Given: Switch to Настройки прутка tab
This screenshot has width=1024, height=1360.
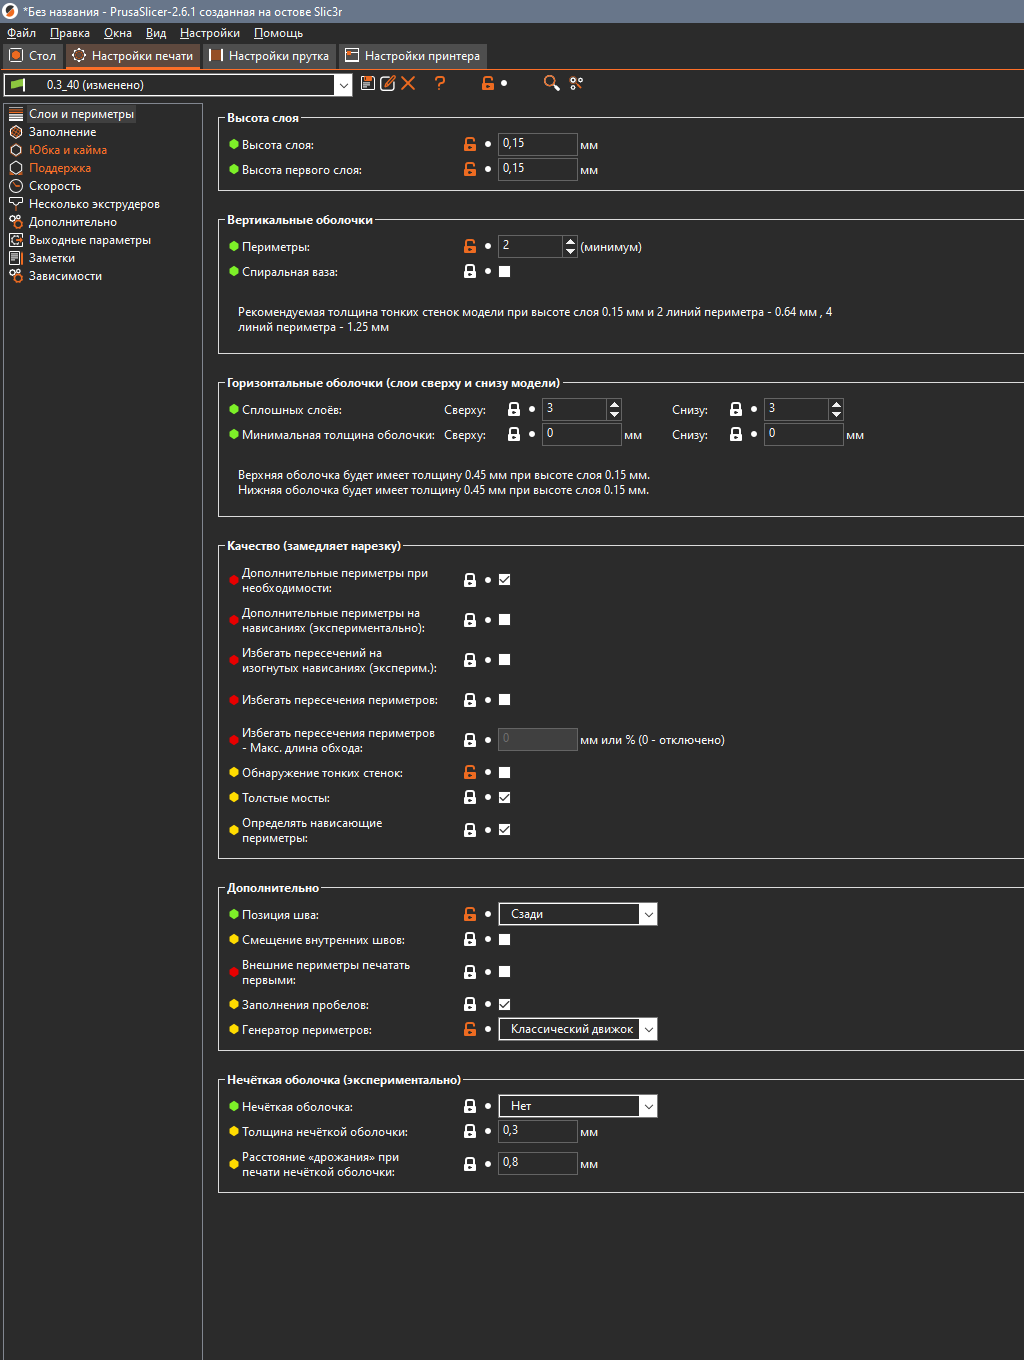Looking at the screenshot, I should point(269,56).
